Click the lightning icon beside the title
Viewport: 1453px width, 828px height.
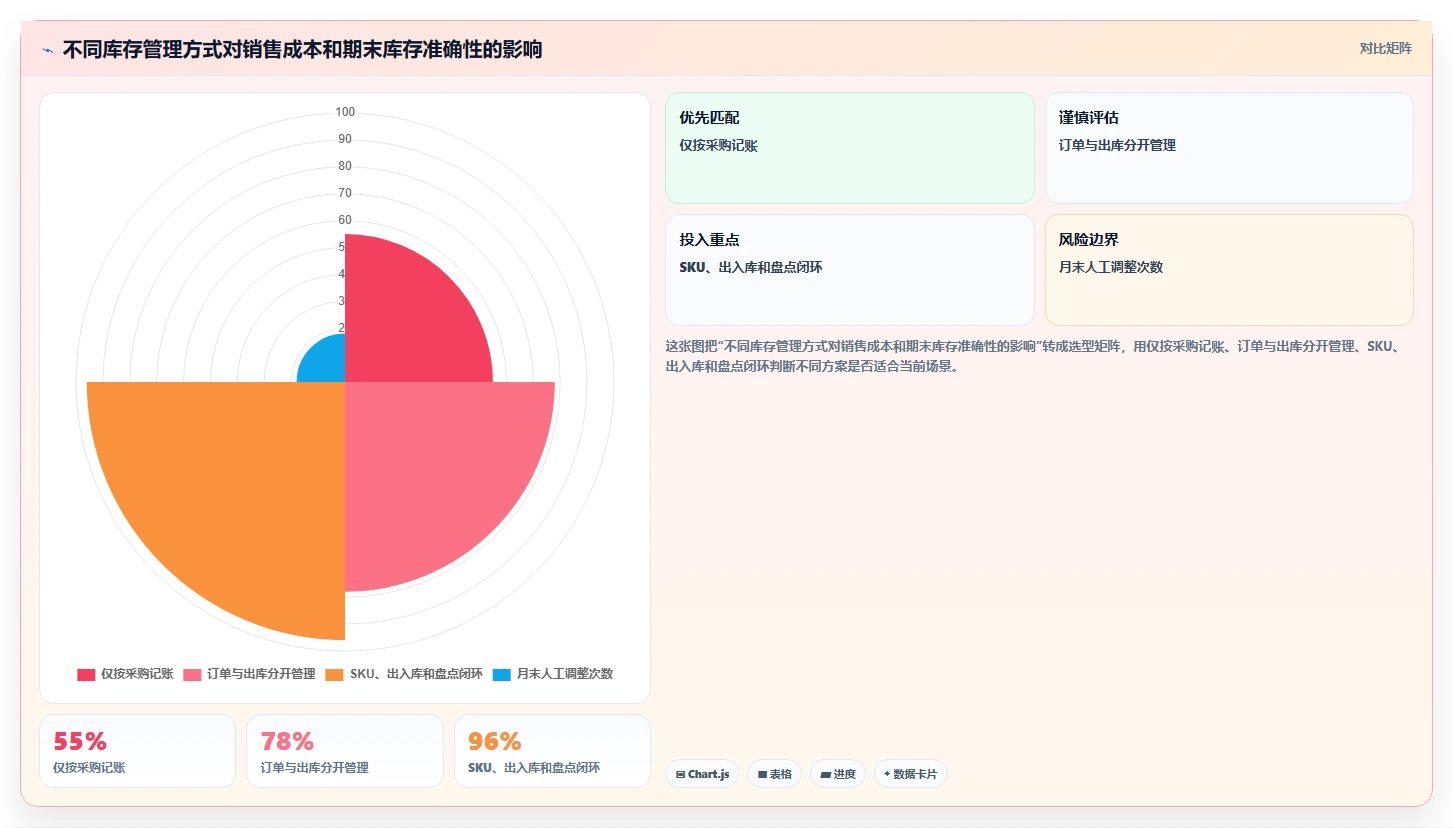pyautogui.click(x=48, y=49)
